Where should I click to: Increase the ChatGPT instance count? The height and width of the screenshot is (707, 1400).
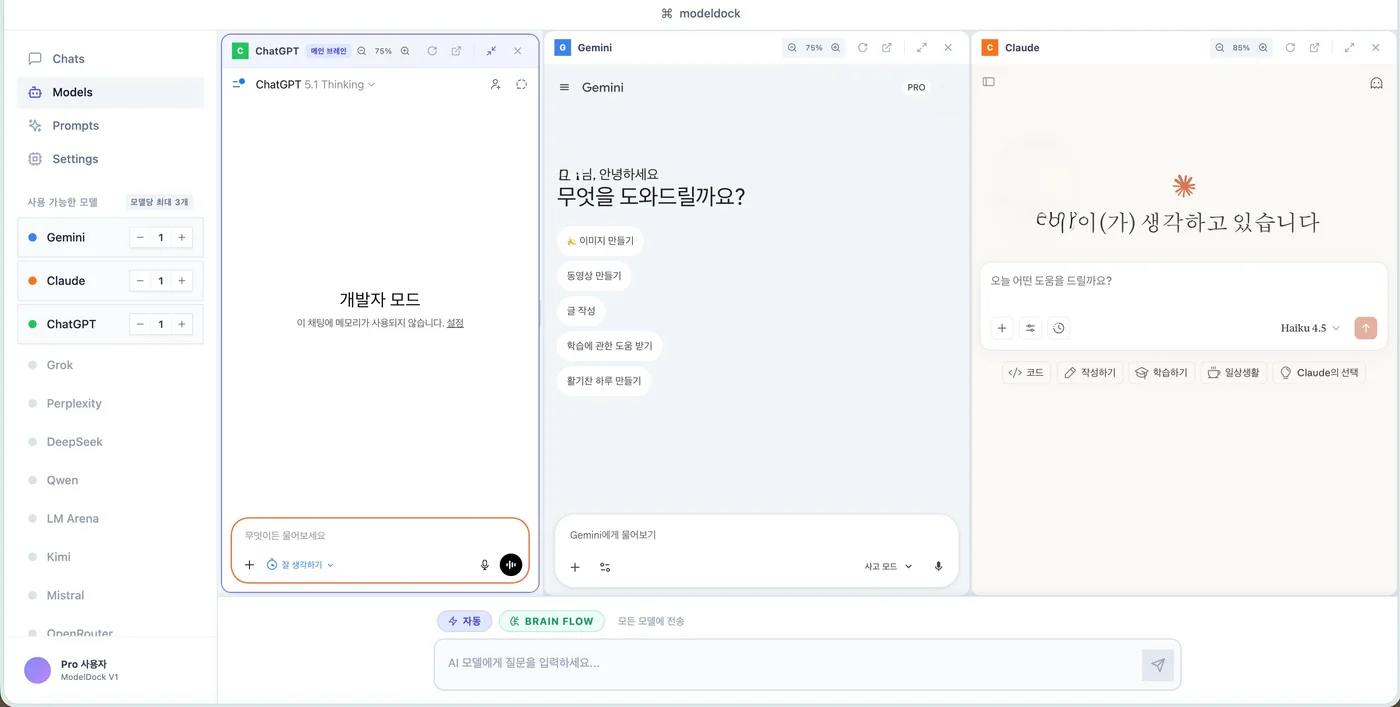point(182,324)
